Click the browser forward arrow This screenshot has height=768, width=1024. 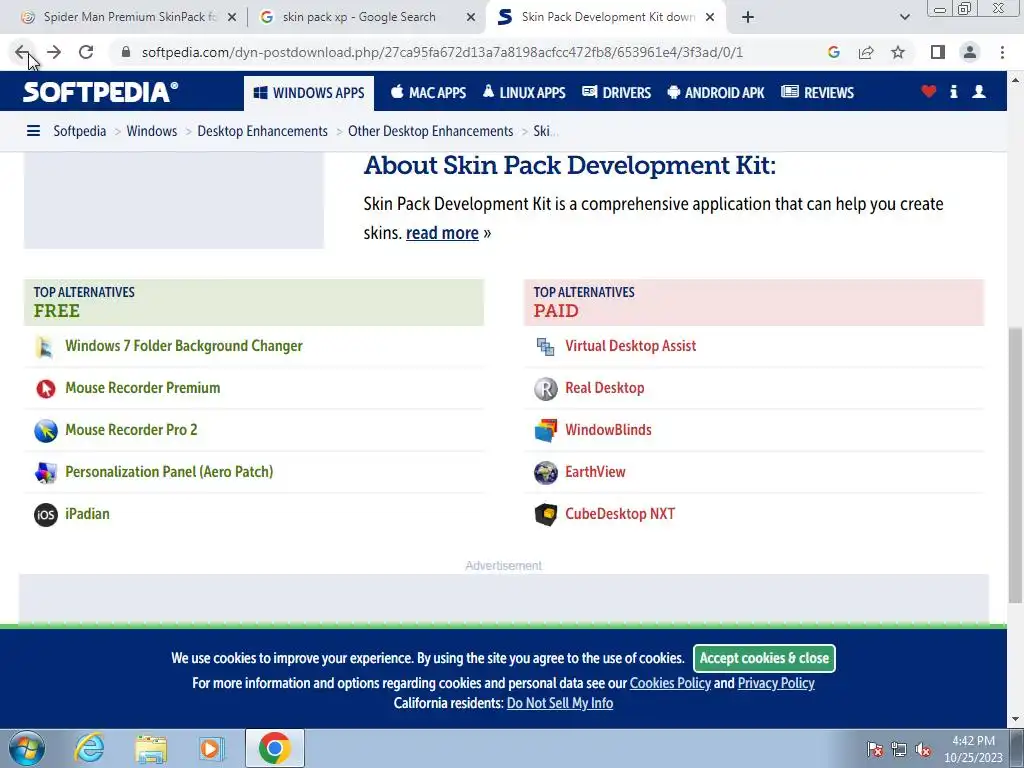point(54,52)
